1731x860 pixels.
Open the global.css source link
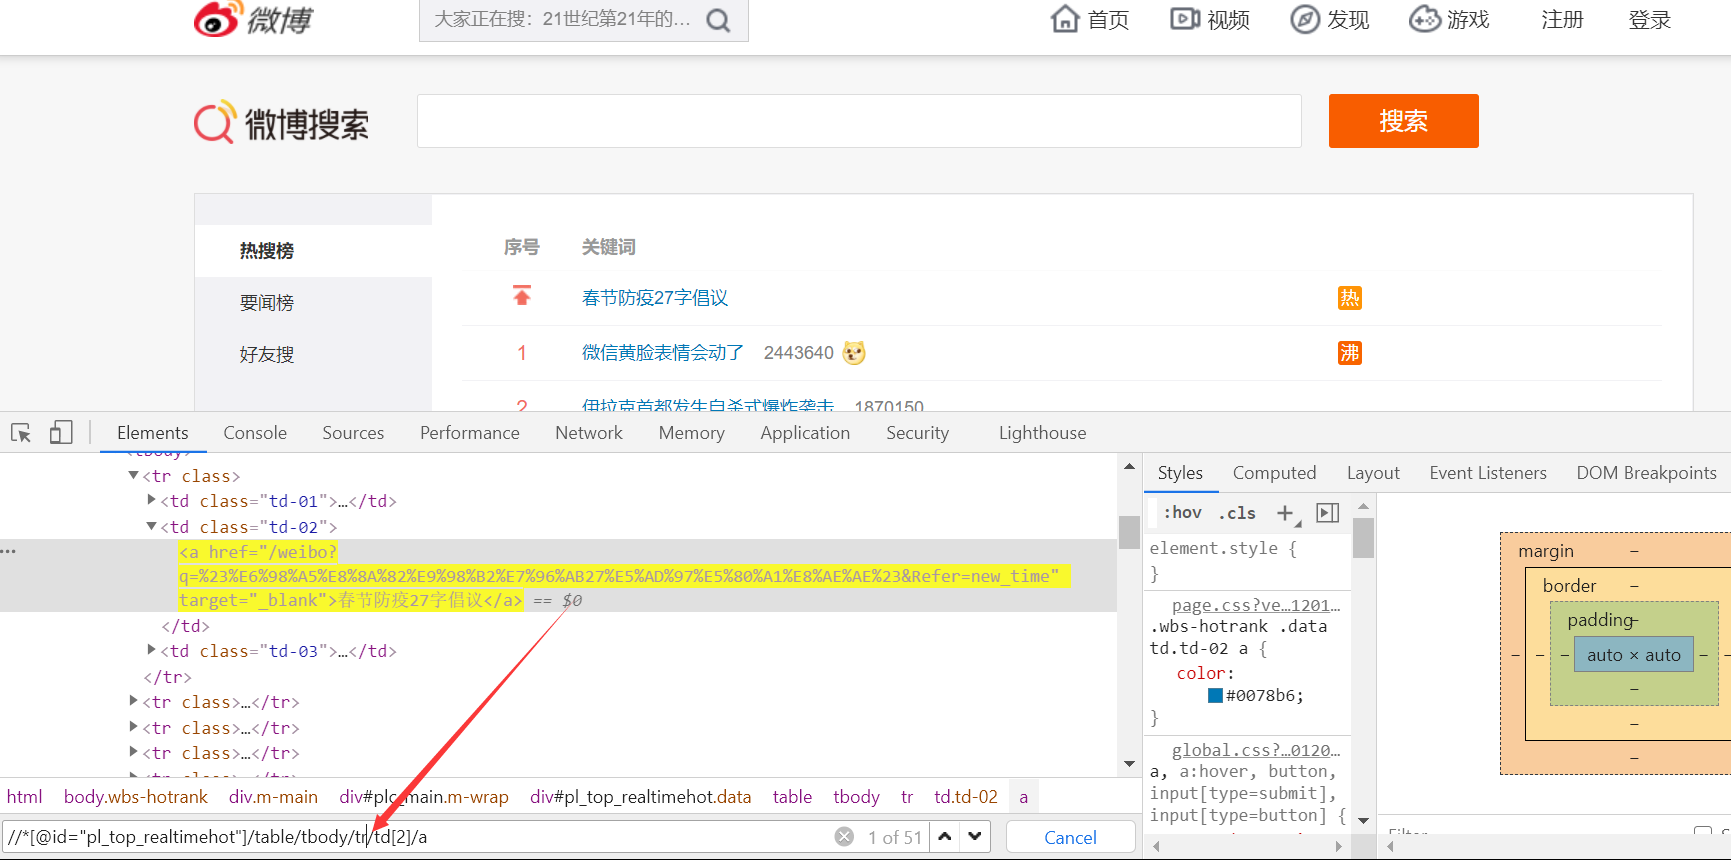pos(1256,750)
